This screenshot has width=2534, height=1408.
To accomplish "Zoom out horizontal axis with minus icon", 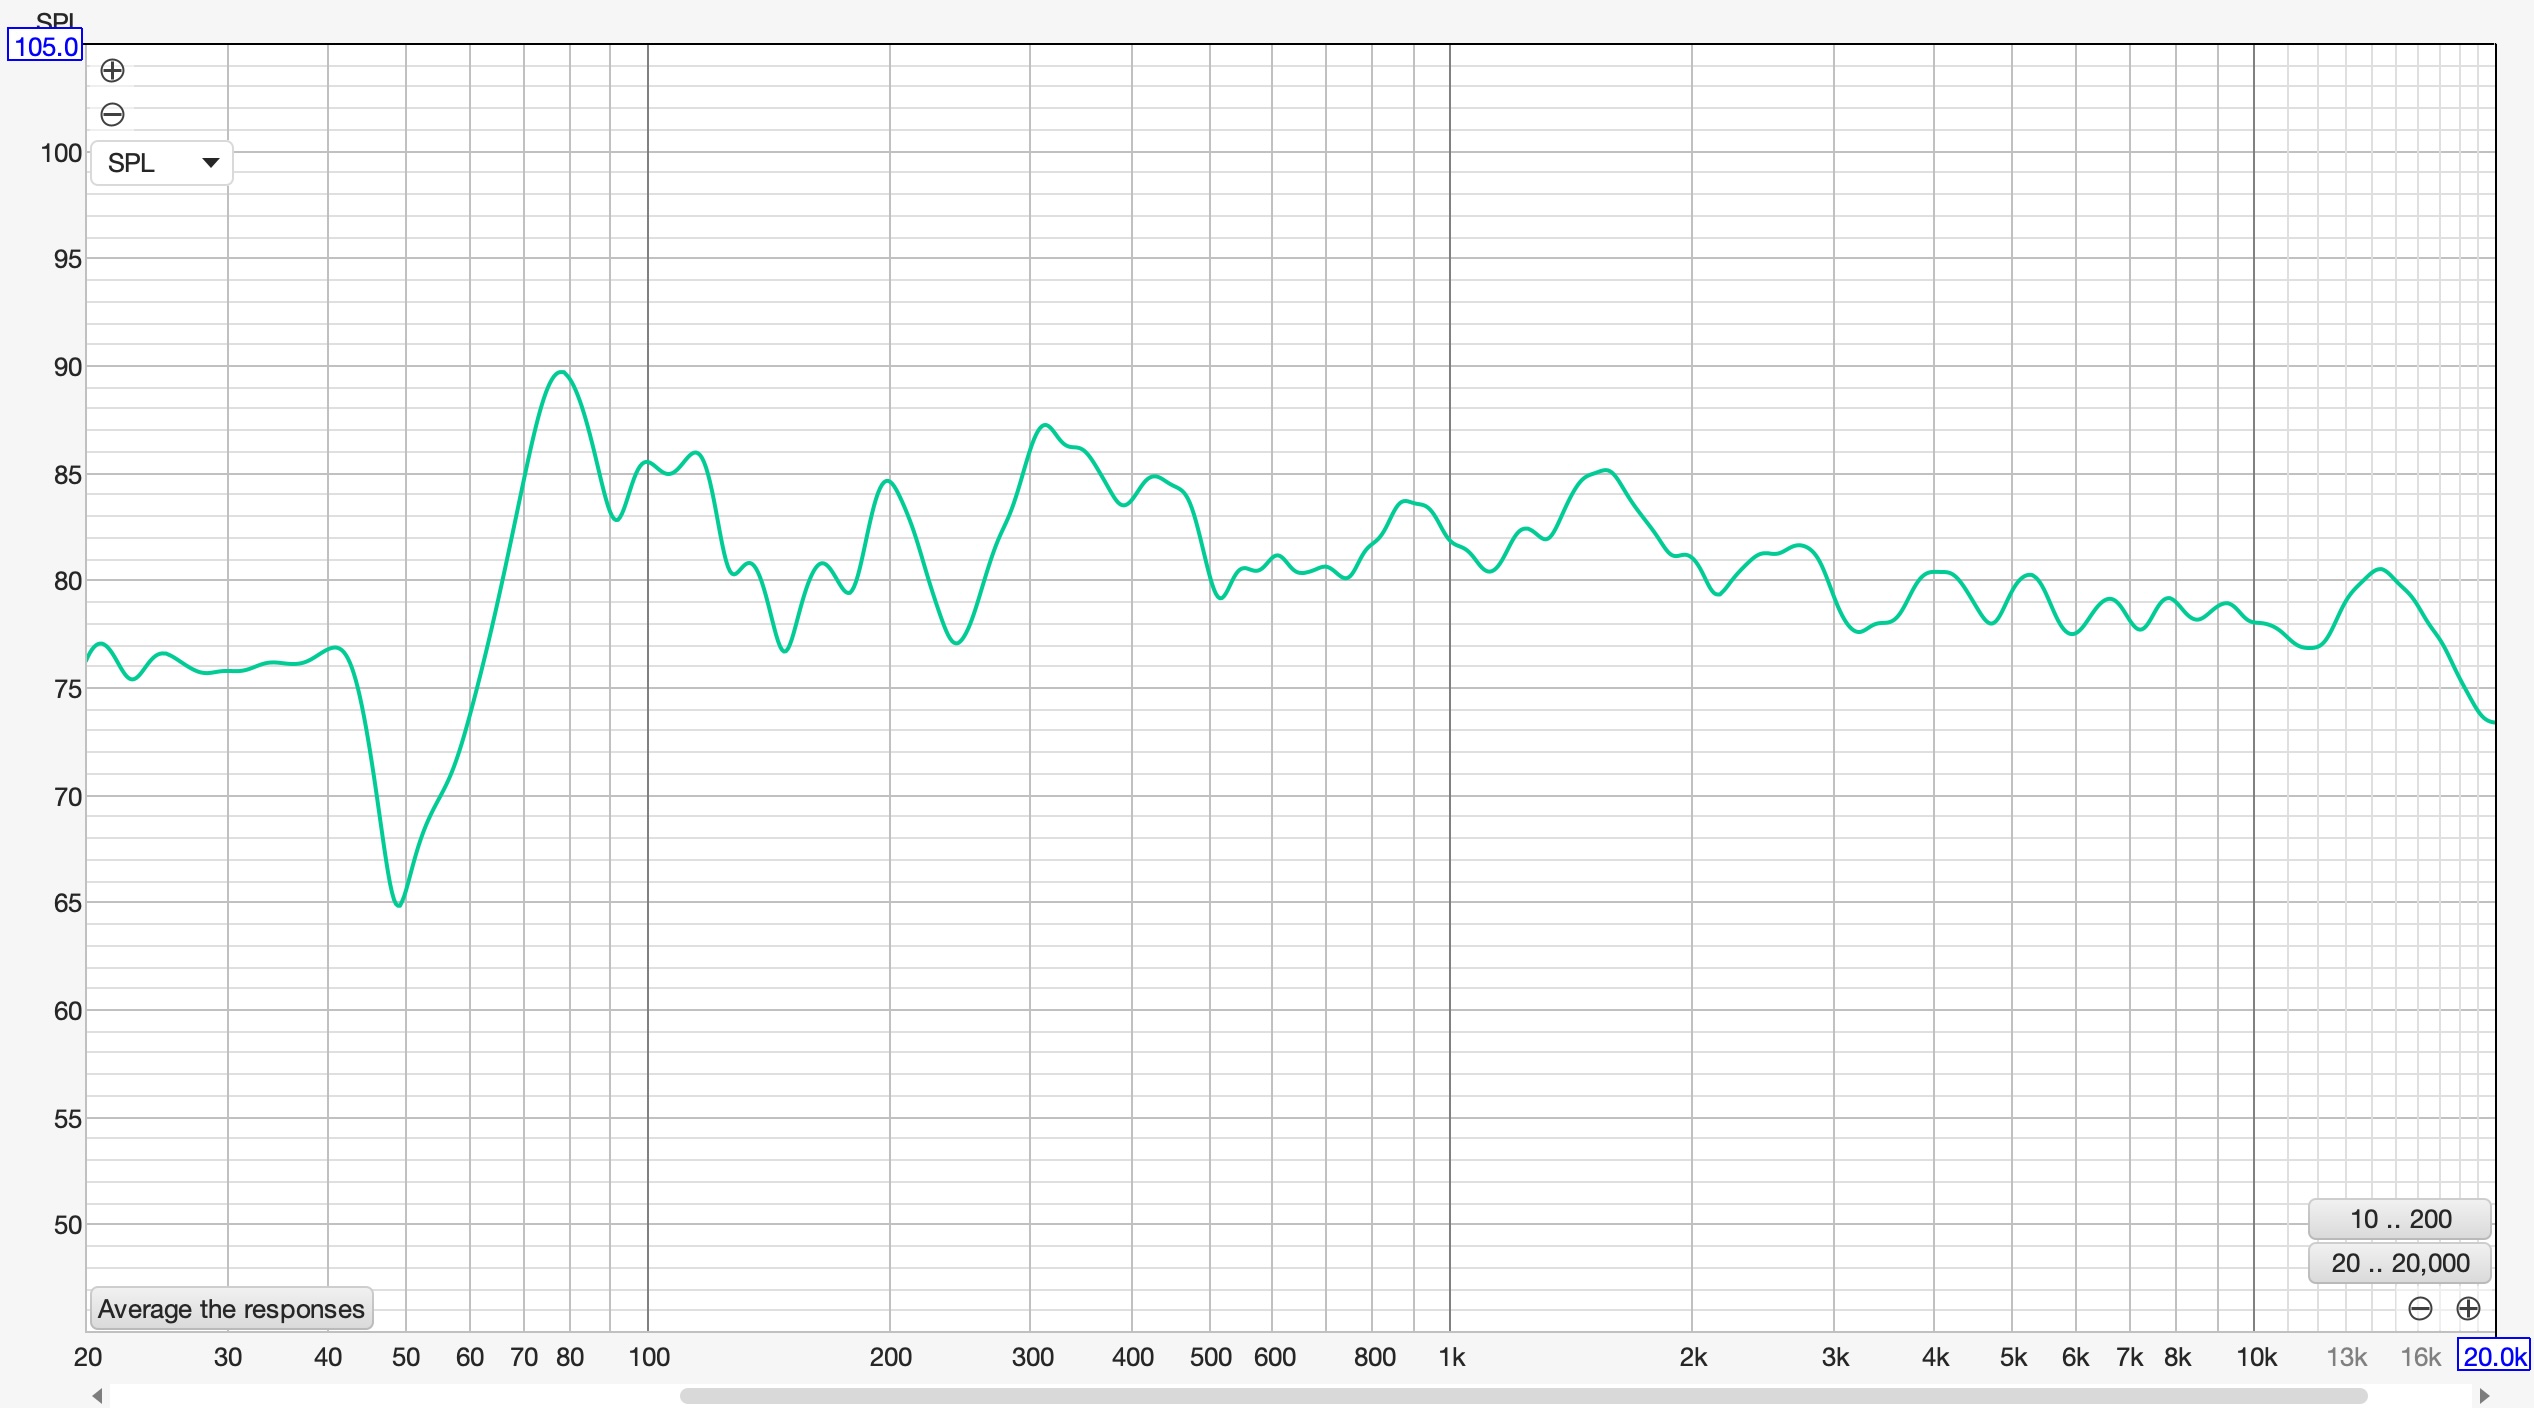I will [2420, 1308].
